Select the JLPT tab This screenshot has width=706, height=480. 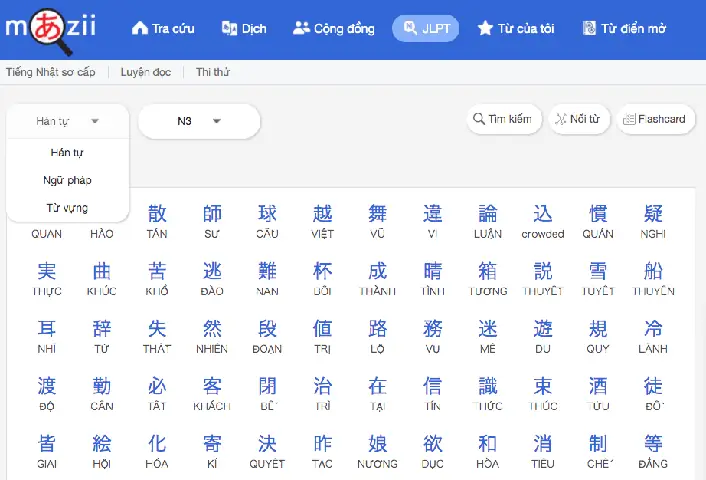coord(425,28)
